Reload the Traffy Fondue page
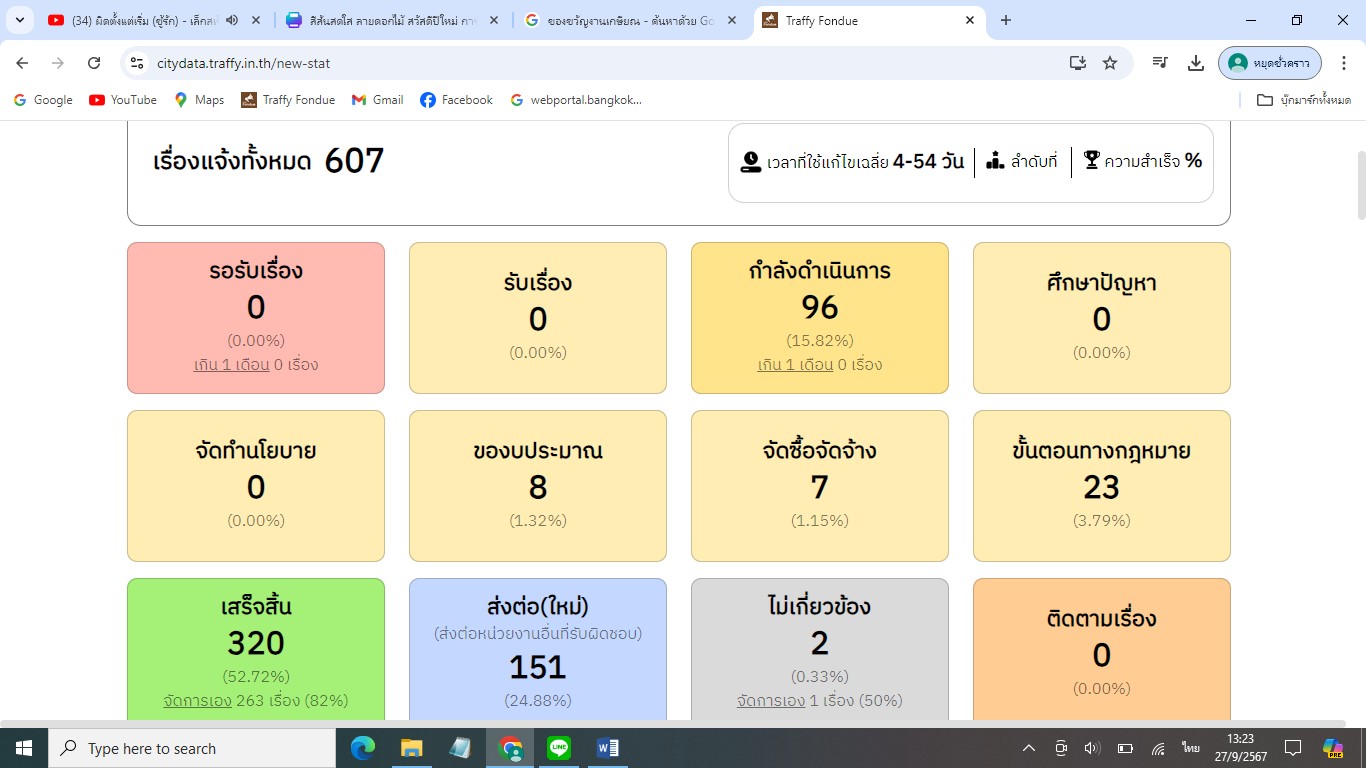Image resolution: width=1366 pixels, height=768 pixels. [x=94, y=63]
